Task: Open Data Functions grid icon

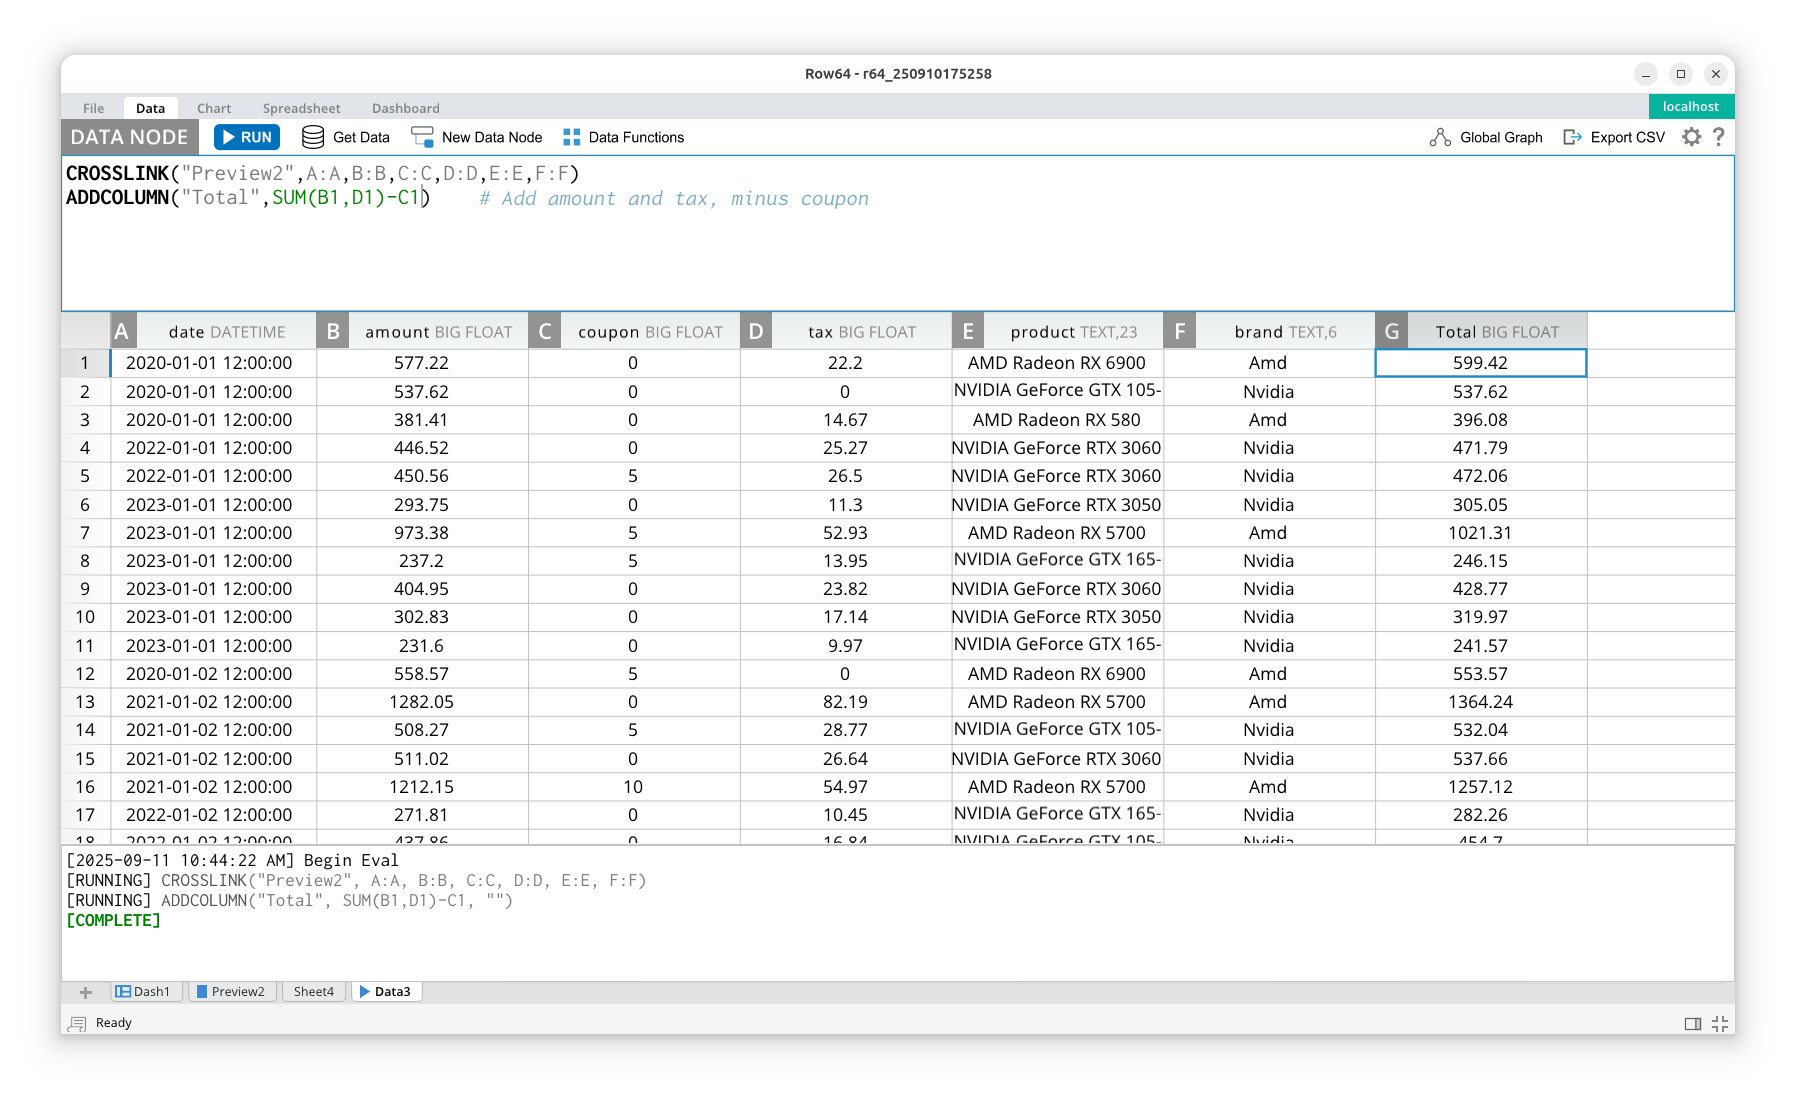Action: point(571,137)
